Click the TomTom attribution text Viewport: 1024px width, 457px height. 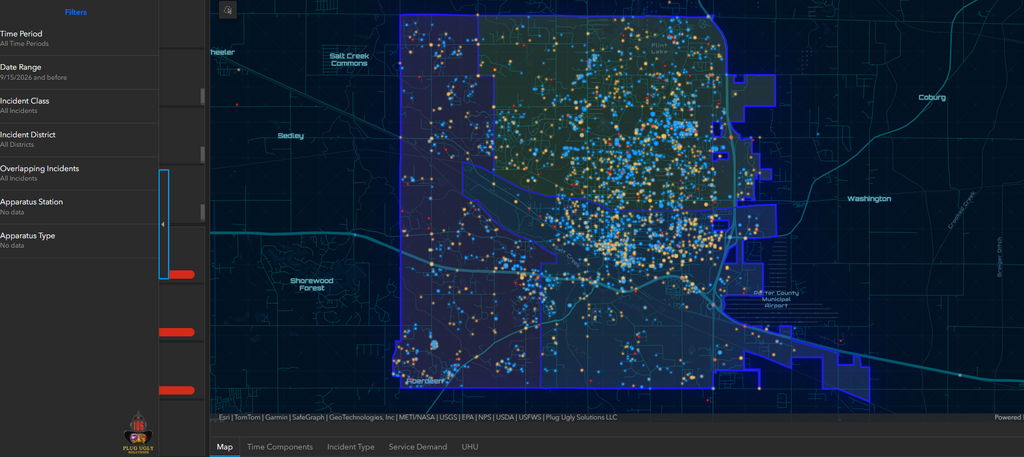[x=247, y=418]
